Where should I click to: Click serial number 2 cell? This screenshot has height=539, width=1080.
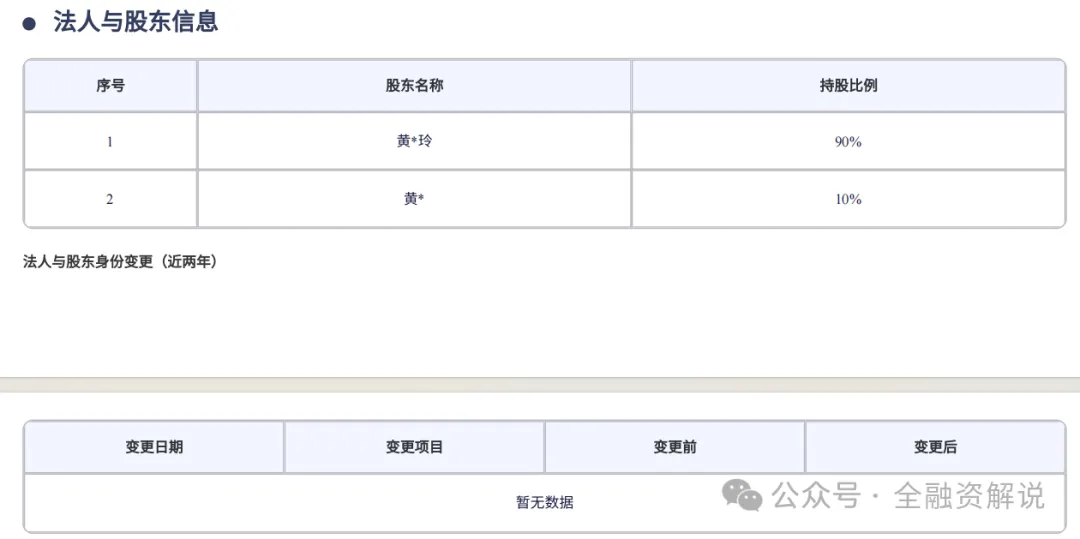pos(110,199)
